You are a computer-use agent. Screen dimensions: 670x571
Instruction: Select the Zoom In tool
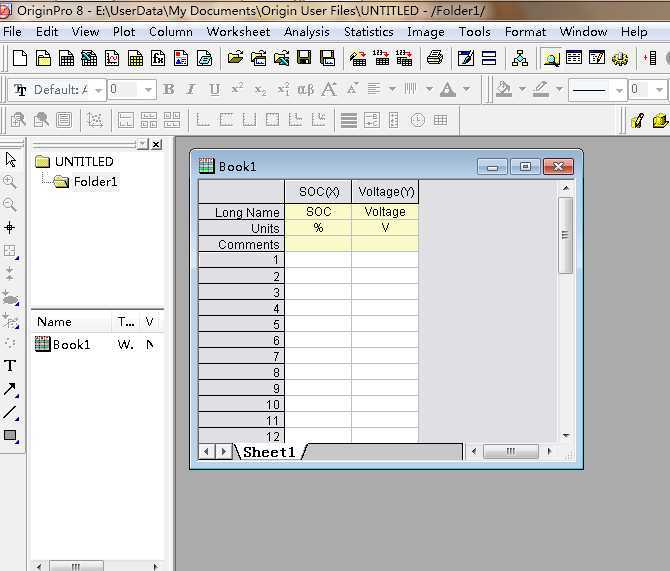(x=10, y=182)
